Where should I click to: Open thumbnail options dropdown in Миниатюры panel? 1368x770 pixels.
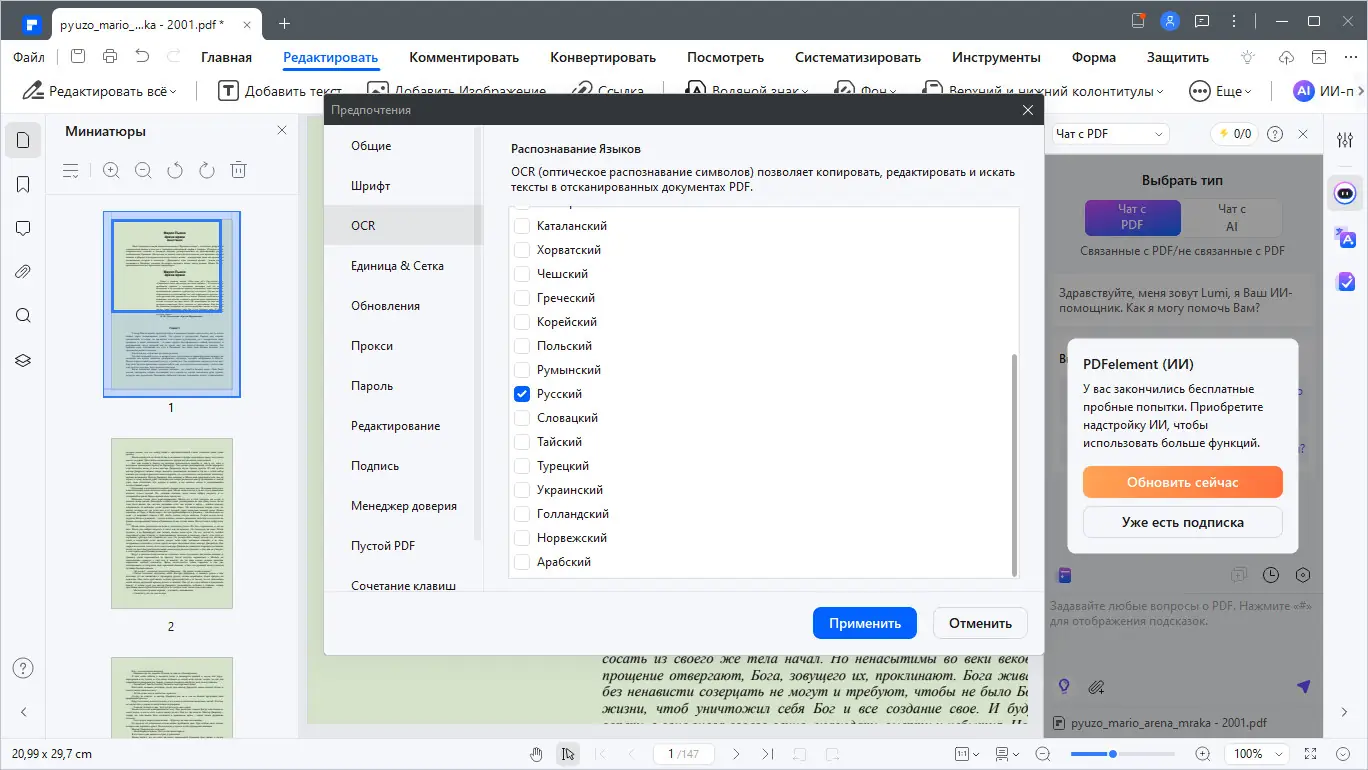pos(71,171)
